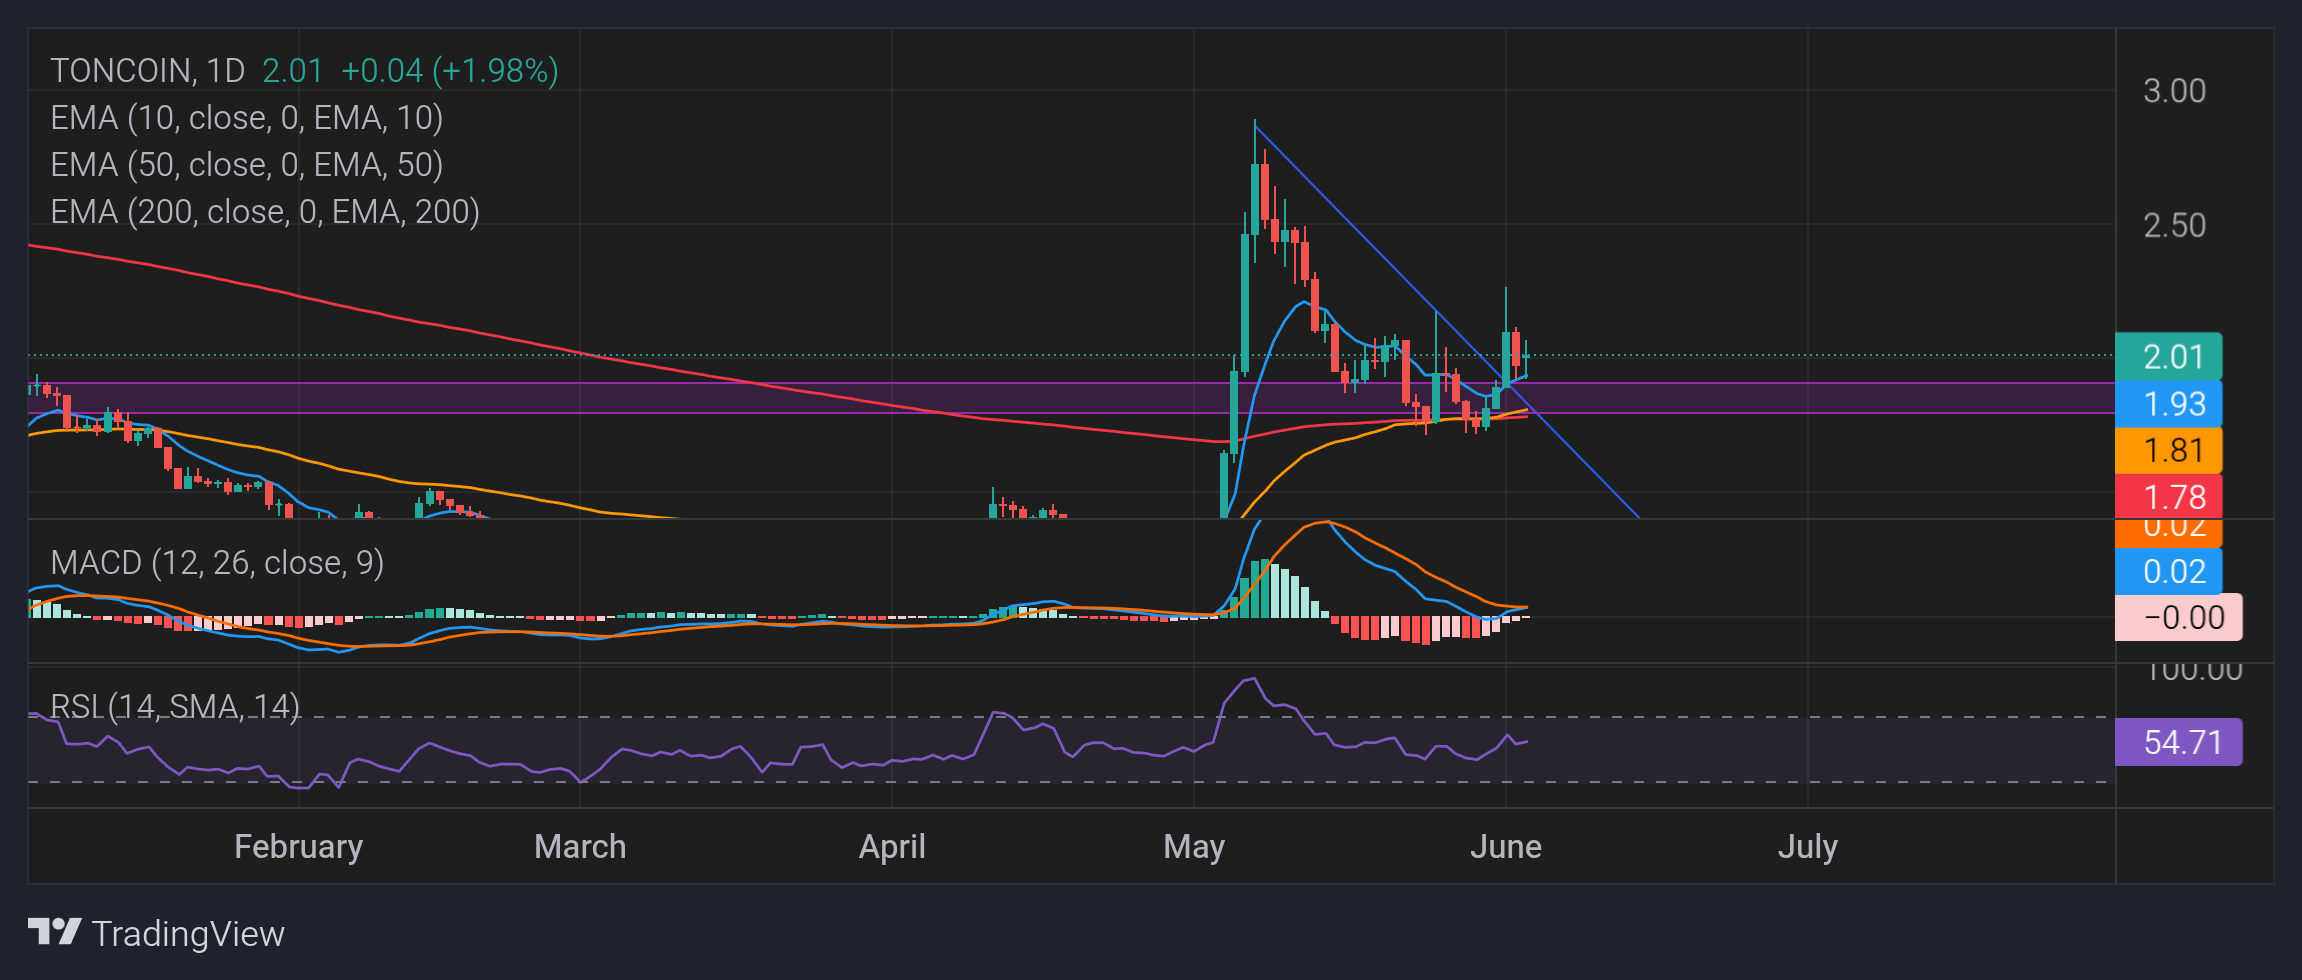Click the TradingView logo icon
This screenshot has height=980, width=2302.
click(x=54, y=932)
